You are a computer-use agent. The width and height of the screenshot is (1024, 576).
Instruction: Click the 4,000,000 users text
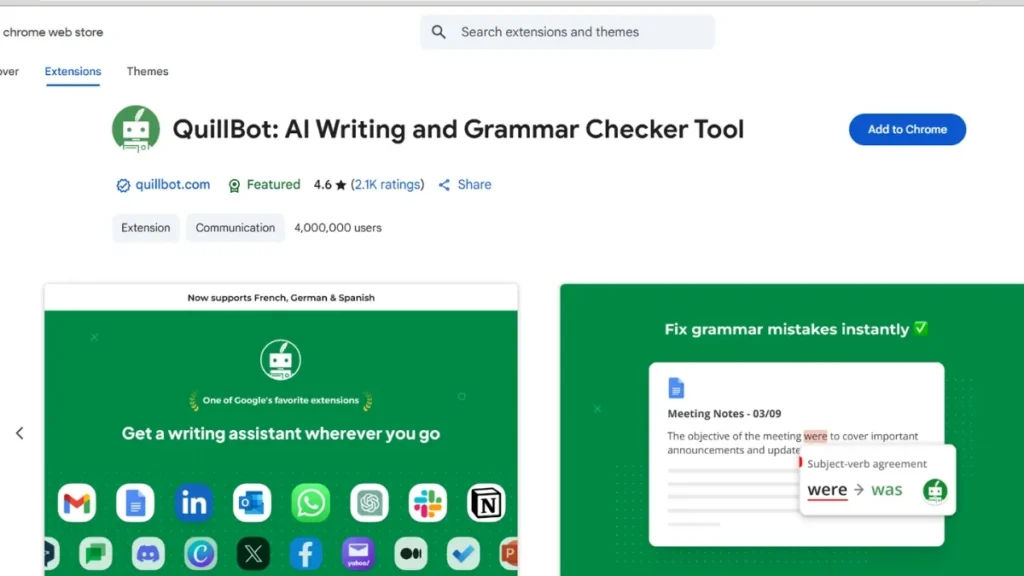(338, 228)
